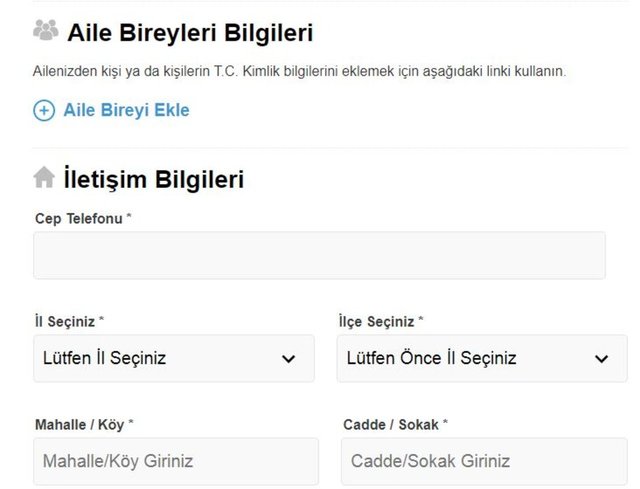The height and width of the screenshot is (489, 640).
Task: Click the home icon beside İletişim Bilgileri
Action: coord(44,178)
